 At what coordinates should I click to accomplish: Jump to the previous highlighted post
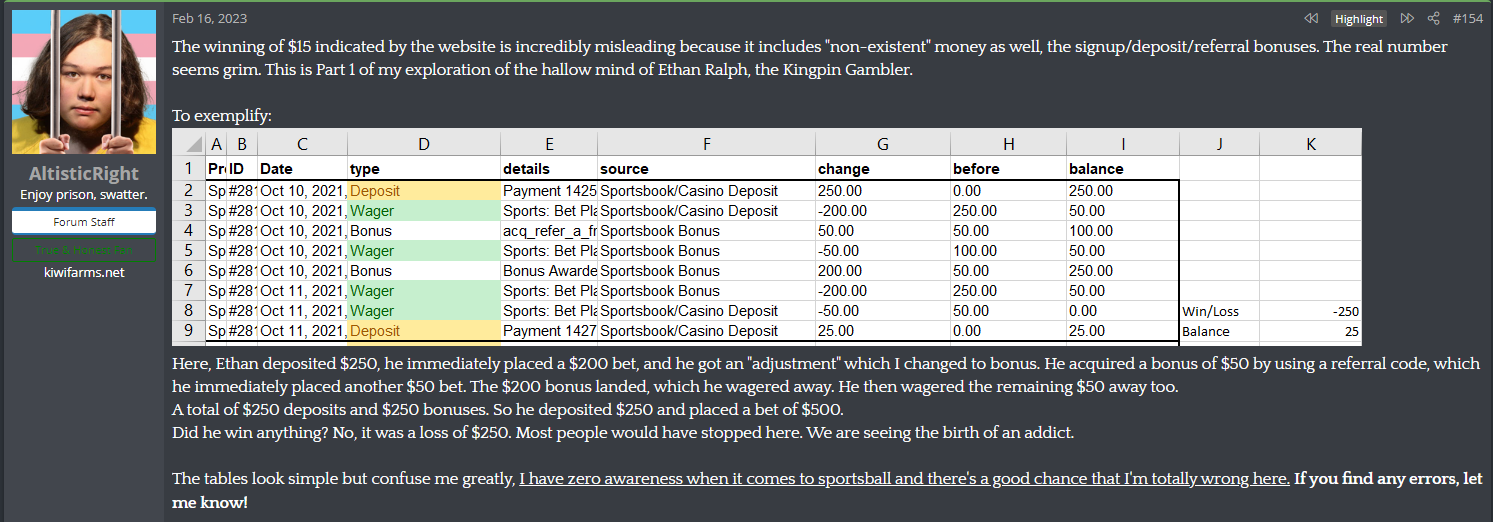coord(1311,19)
